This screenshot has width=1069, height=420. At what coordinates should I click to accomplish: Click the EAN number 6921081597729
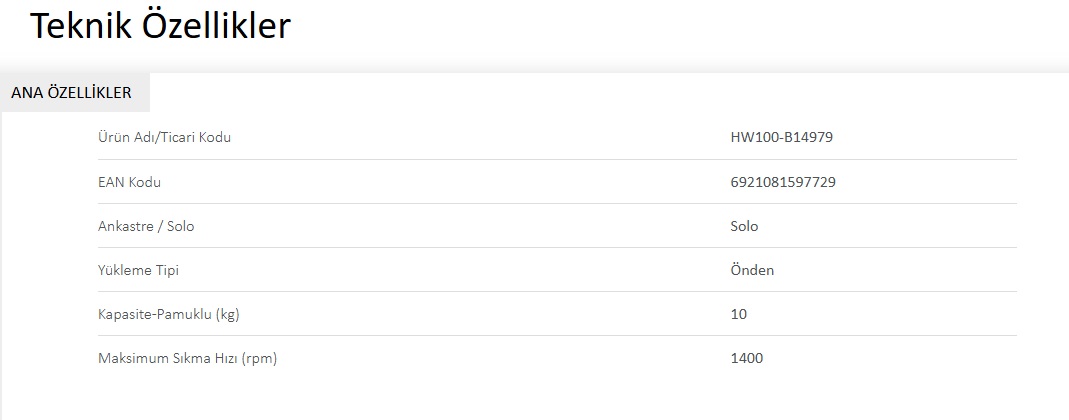(x=783, y=182)
